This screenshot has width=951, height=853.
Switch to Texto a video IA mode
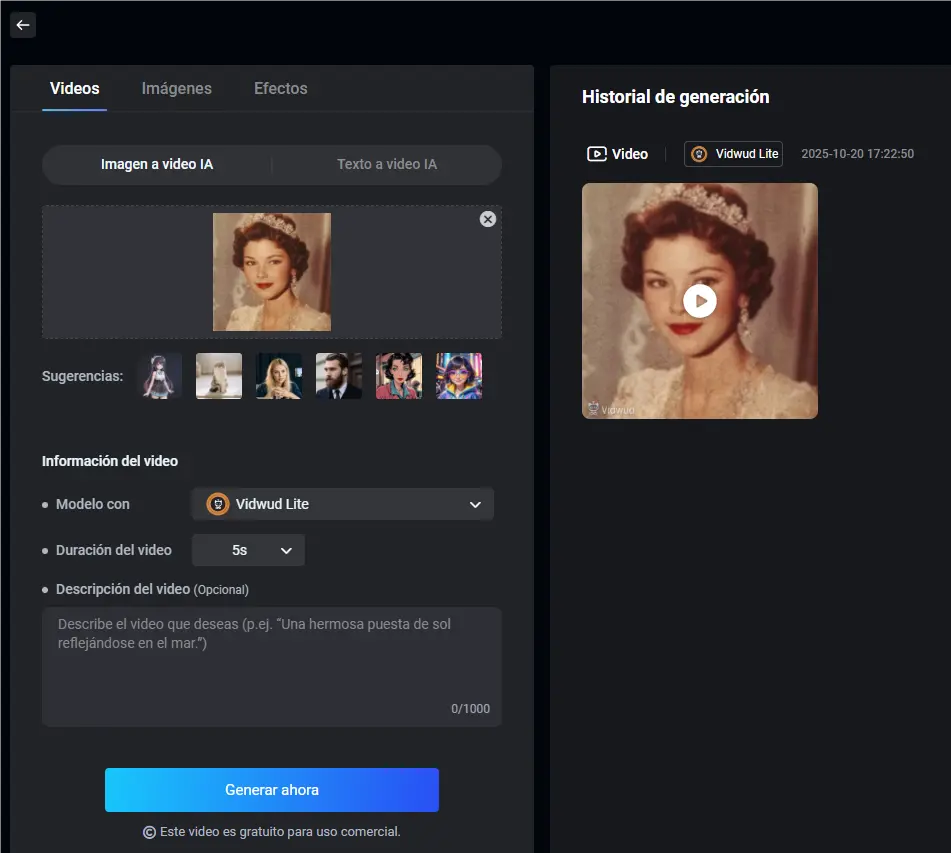387,164
